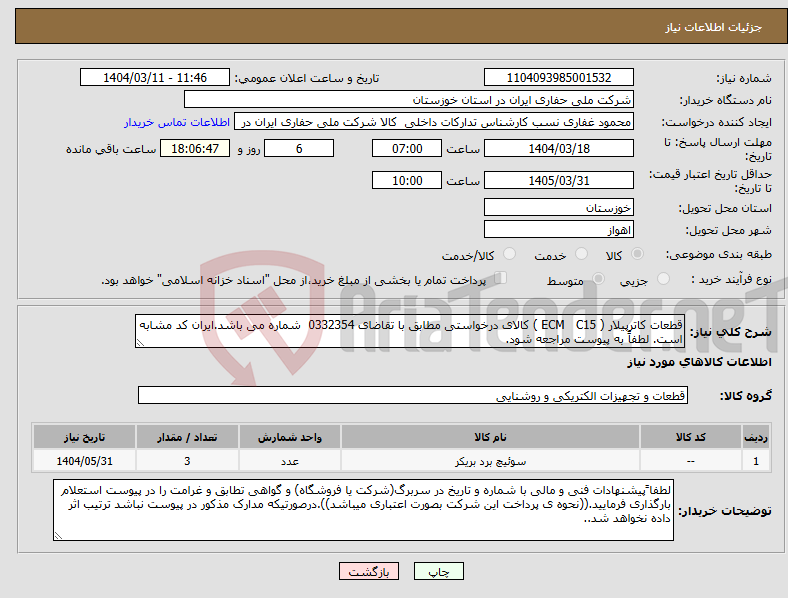Image resolution: width=788 pixels, height=598 pixels.
Task: Click the buyer notes text area
Action: [363, 510]
